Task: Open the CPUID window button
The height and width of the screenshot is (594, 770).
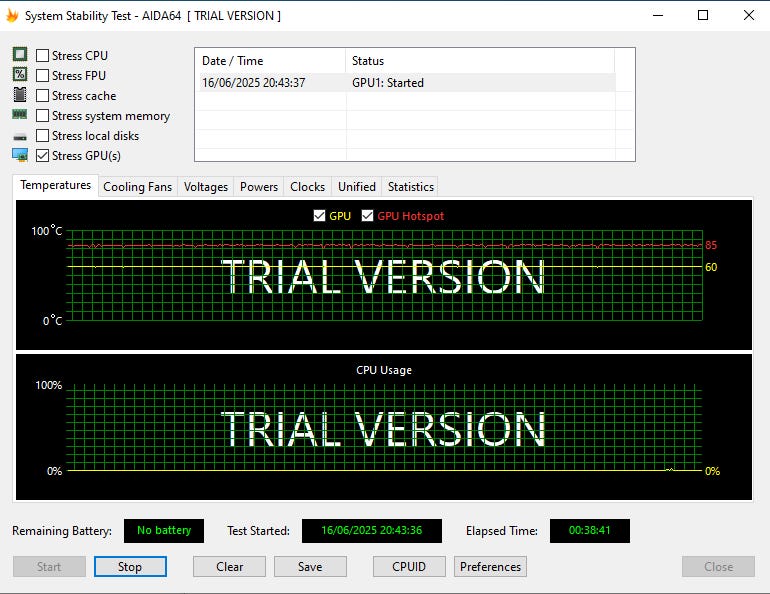Action: [x=409, y=567]
